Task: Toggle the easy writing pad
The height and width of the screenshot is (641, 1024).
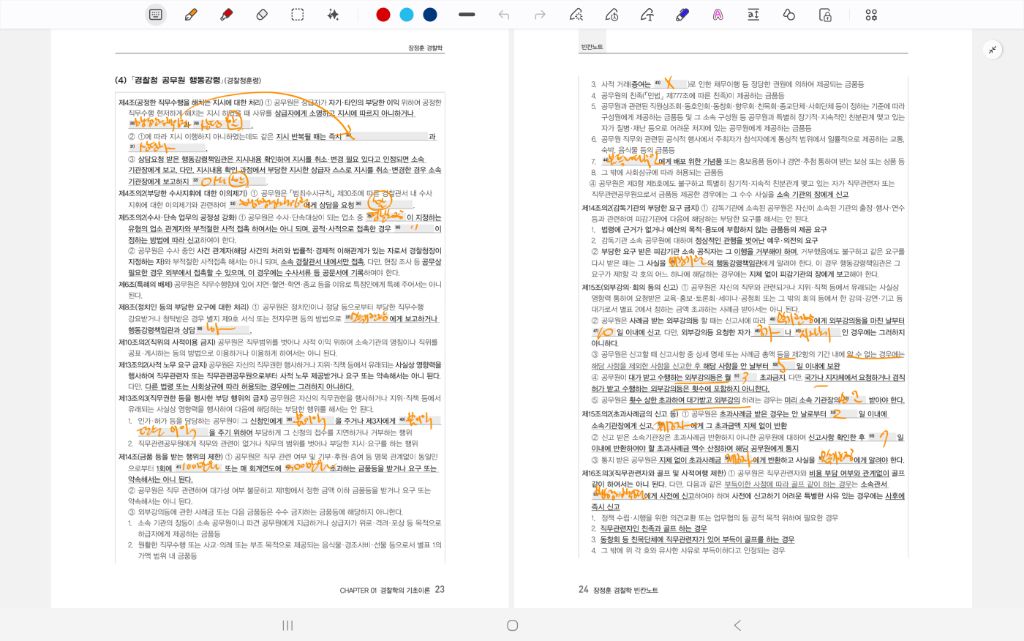Action: 753,14
